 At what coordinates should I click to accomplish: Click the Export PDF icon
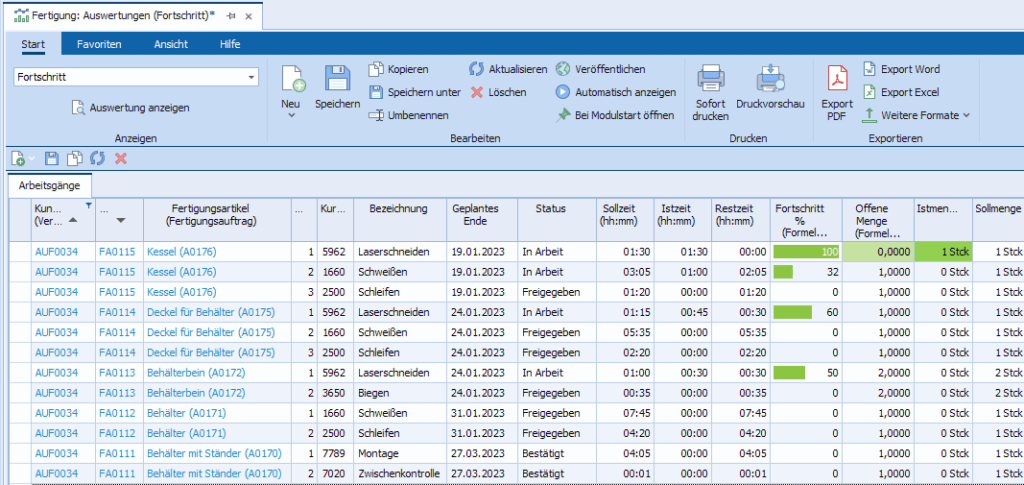837,78
